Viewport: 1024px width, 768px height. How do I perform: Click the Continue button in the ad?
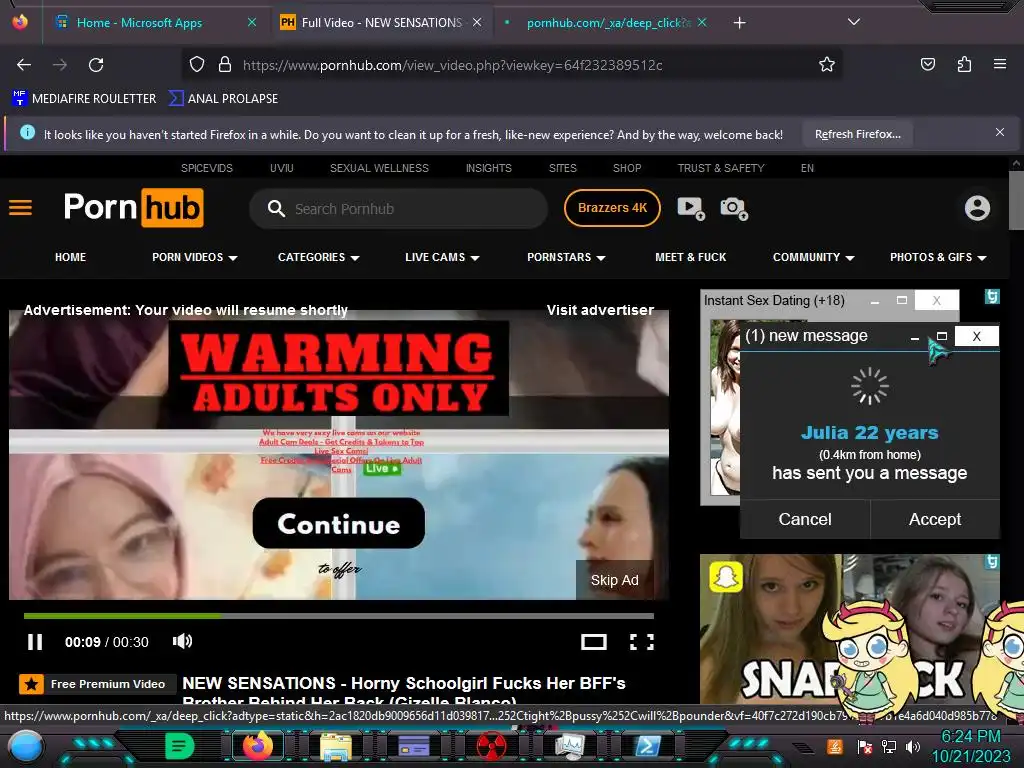(x=338, y=524)
